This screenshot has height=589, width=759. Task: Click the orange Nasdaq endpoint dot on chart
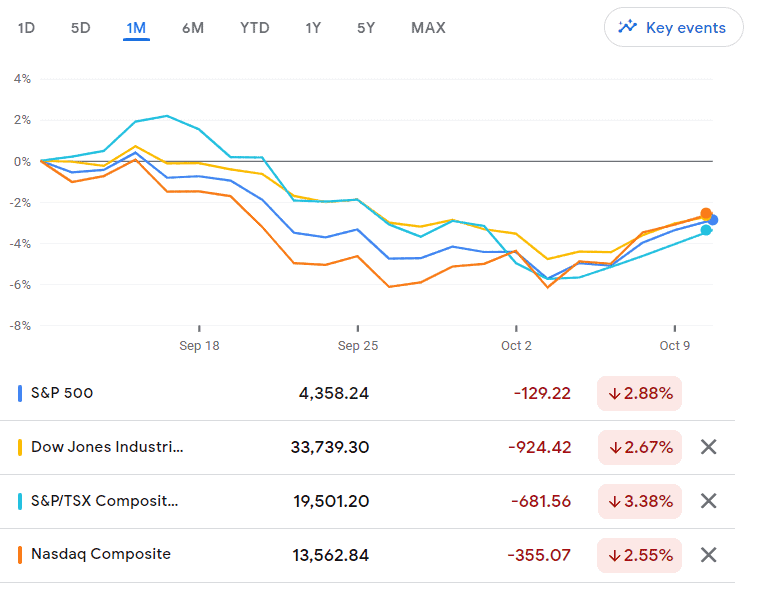[x=706, y=214]
